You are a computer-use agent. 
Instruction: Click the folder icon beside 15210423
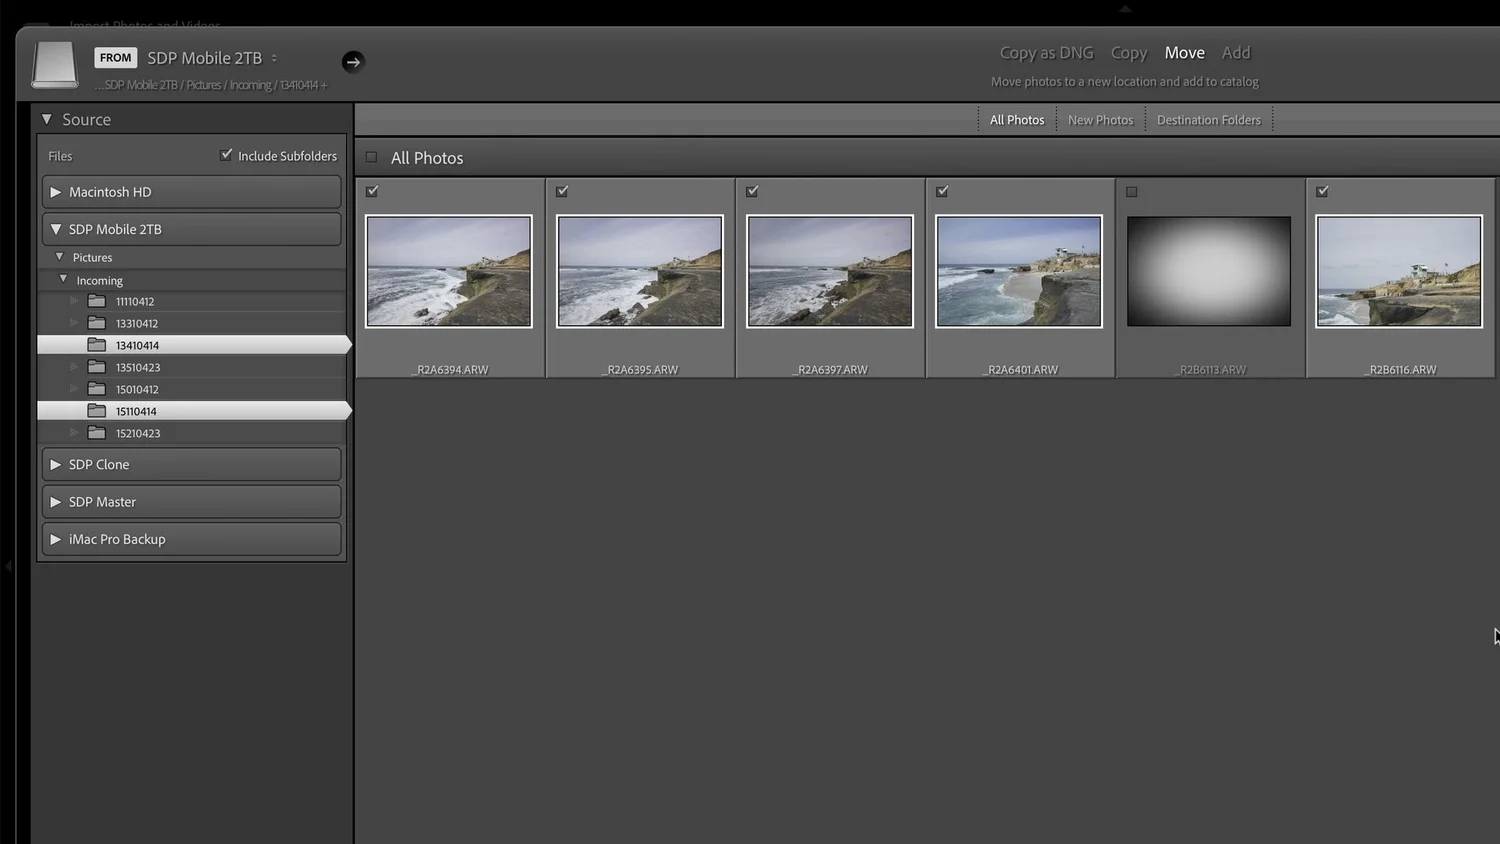tap(97, 432)
